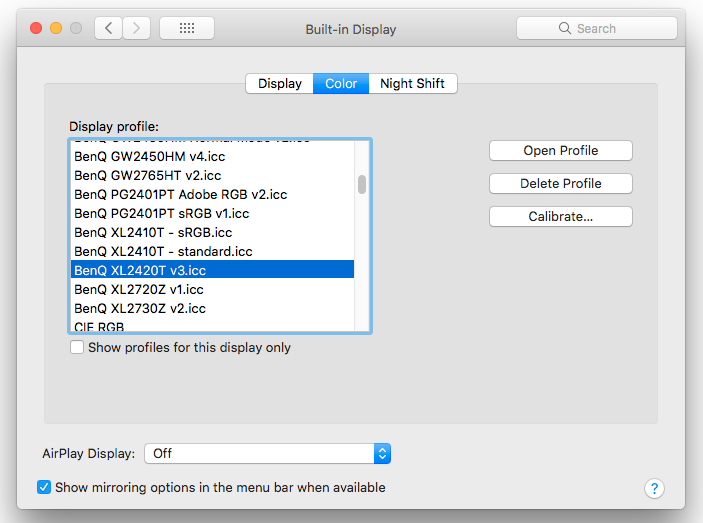Show all preferences with the grid icon

click(187, 28)
